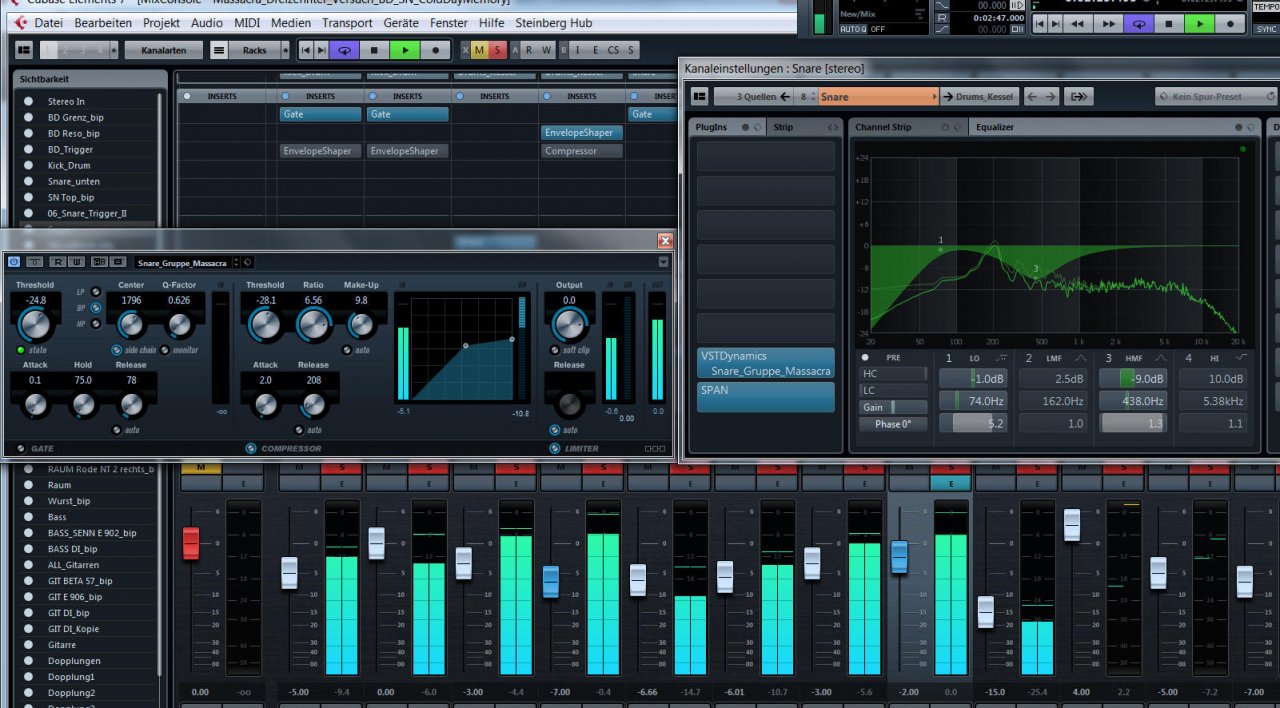Toggle Compressor Make-Up auto button
Image resolution: width=1280 pixels, height=708 pixels.
pyautogui.click(x=347, y=350)
